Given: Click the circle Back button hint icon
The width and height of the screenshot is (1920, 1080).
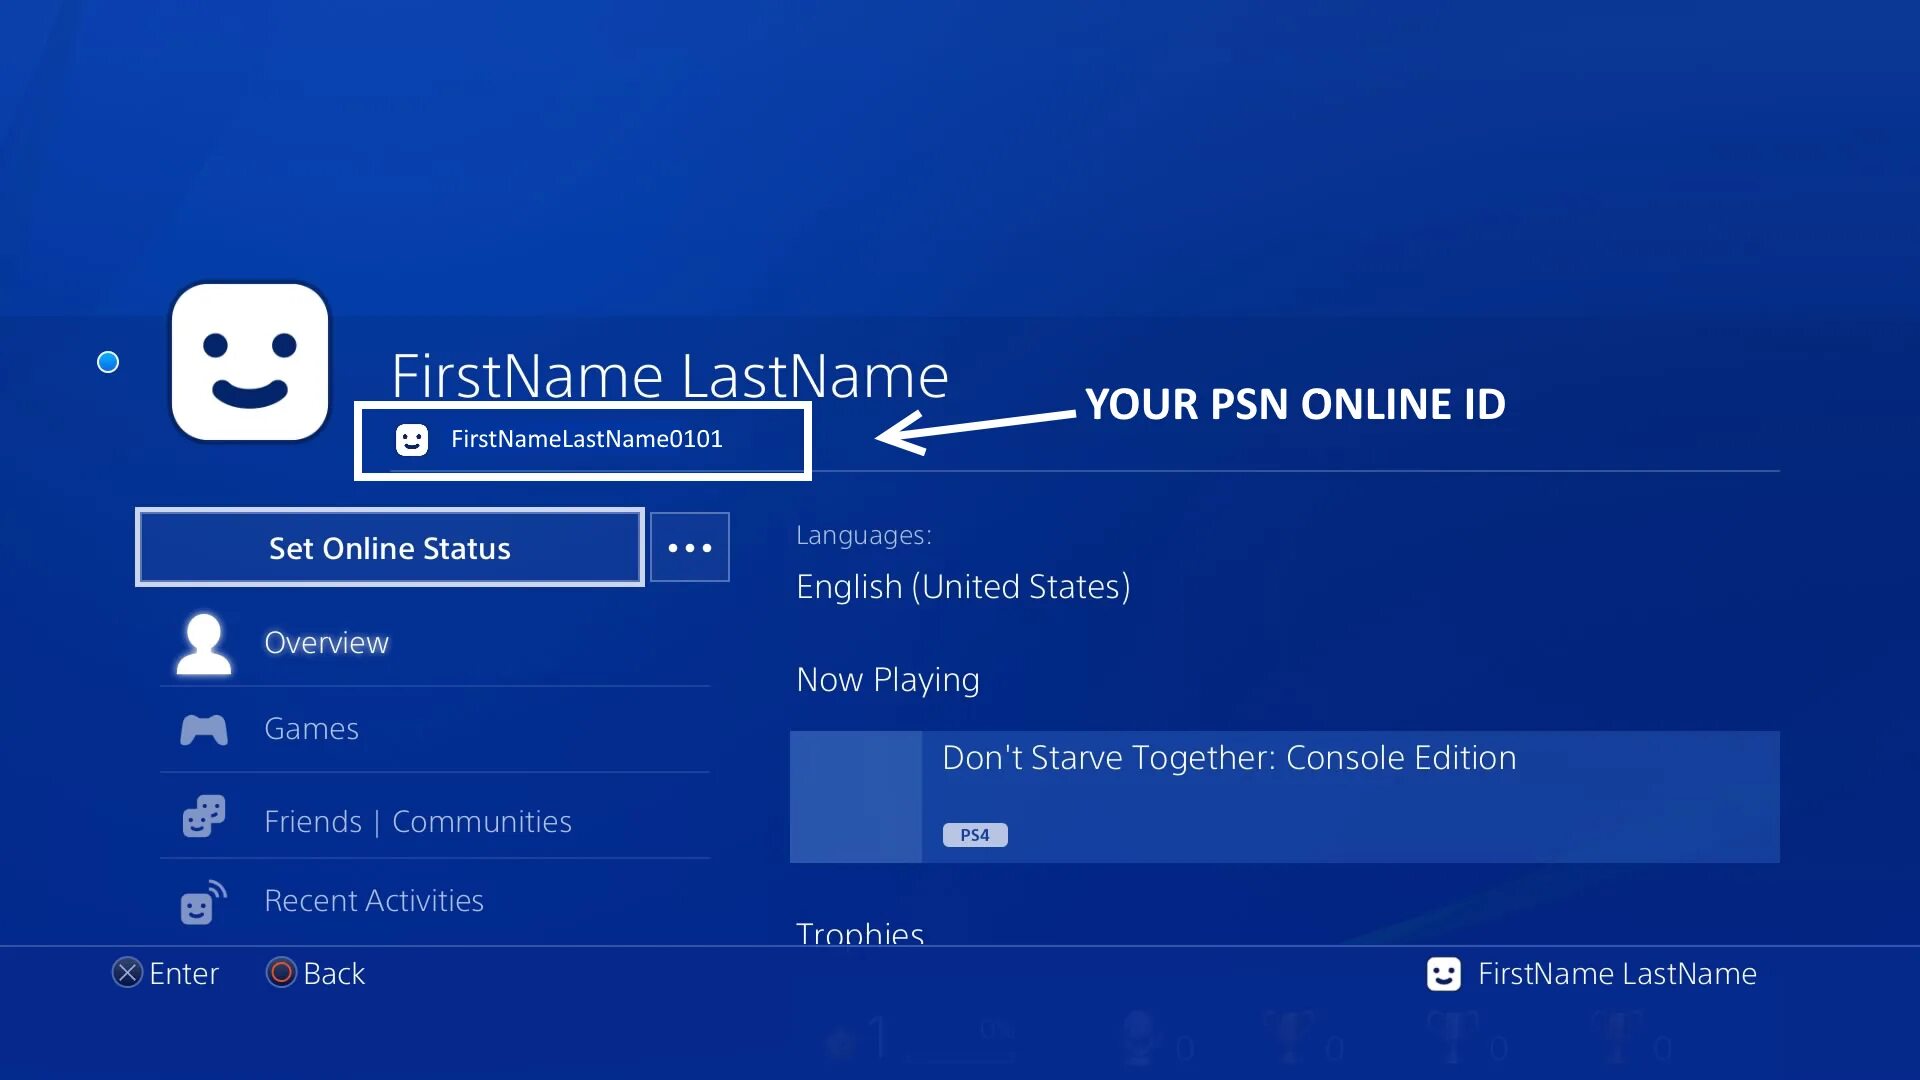Looking at the screenshot, I should [281, 973].
